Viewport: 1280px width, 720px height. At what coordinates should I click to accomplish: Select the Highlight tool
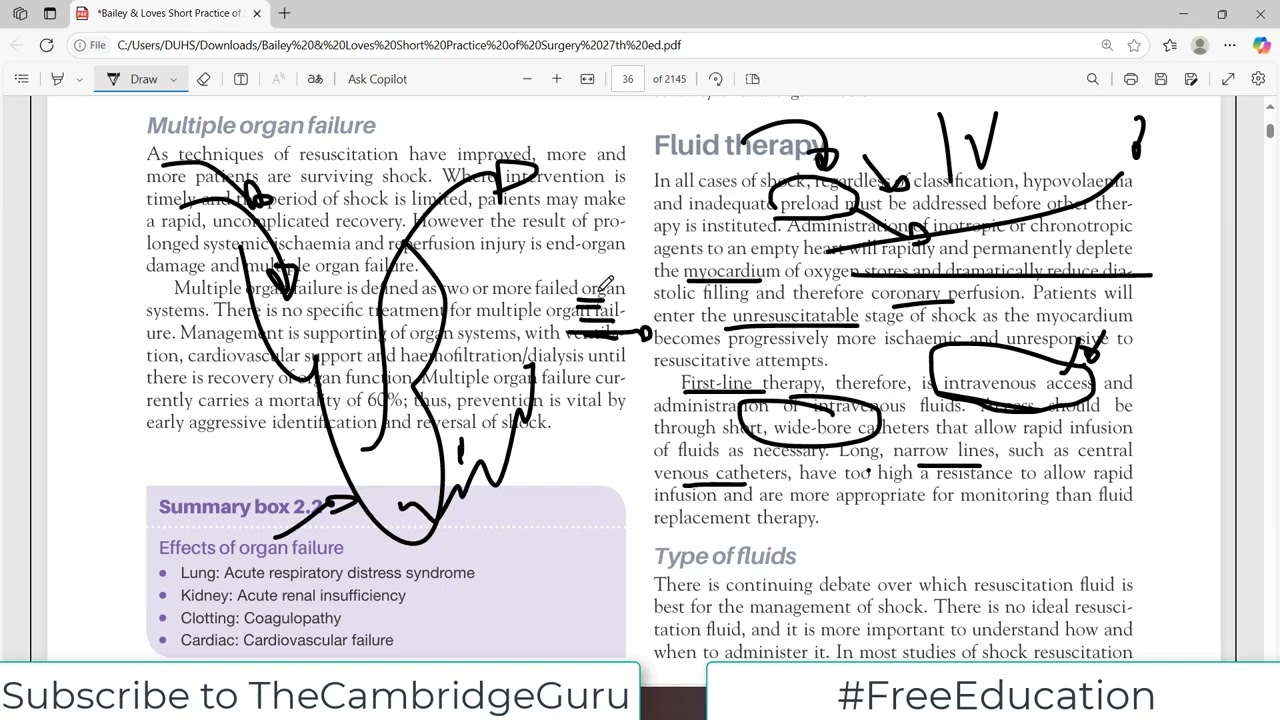click(x=57, y=79)
